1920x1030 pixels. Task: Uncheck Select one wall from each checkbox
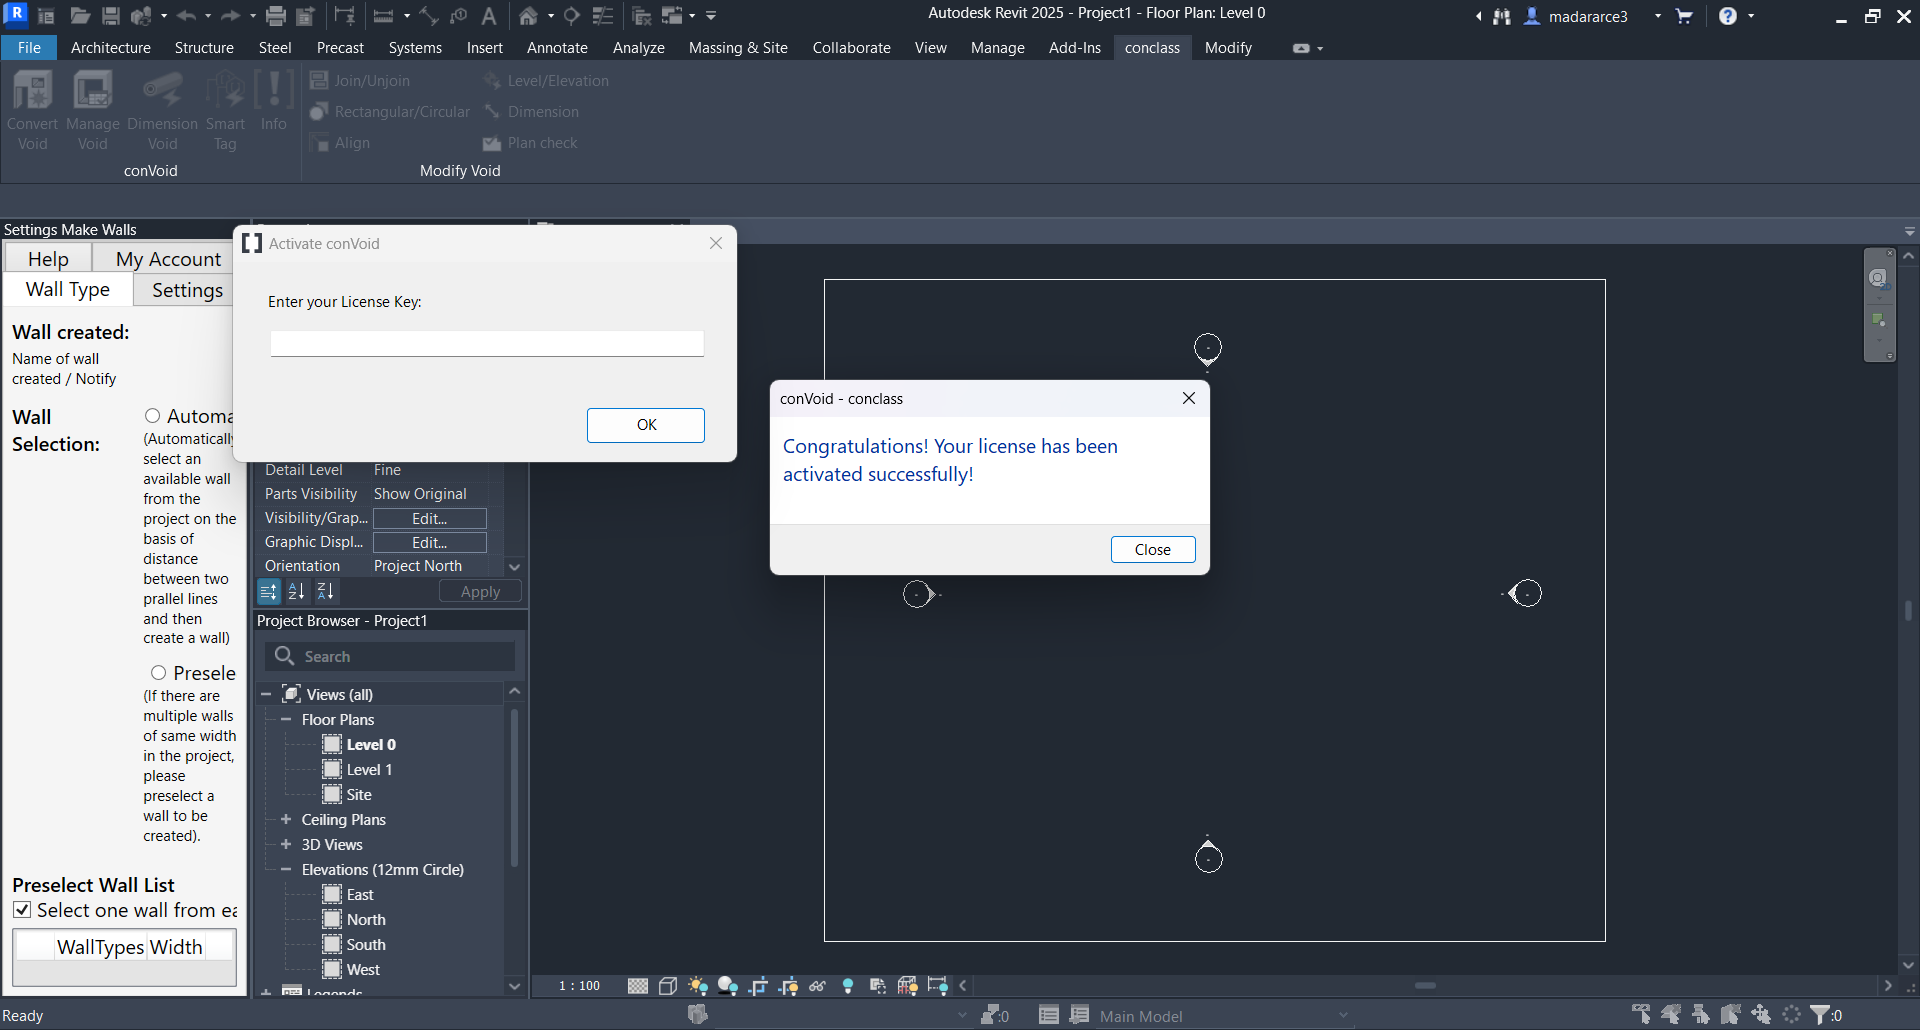[x=22, y=910]
